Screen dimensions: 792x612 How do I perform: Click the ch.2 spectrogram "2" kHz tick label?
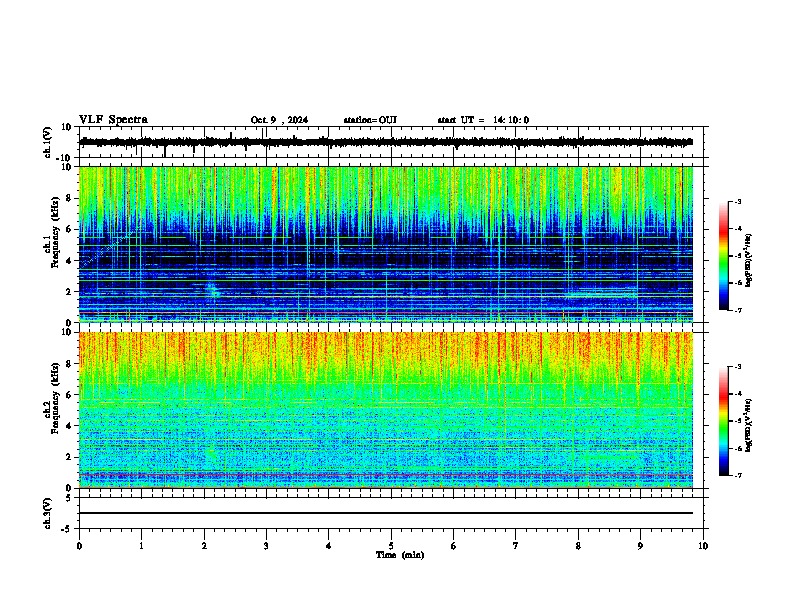click(69, 457)
